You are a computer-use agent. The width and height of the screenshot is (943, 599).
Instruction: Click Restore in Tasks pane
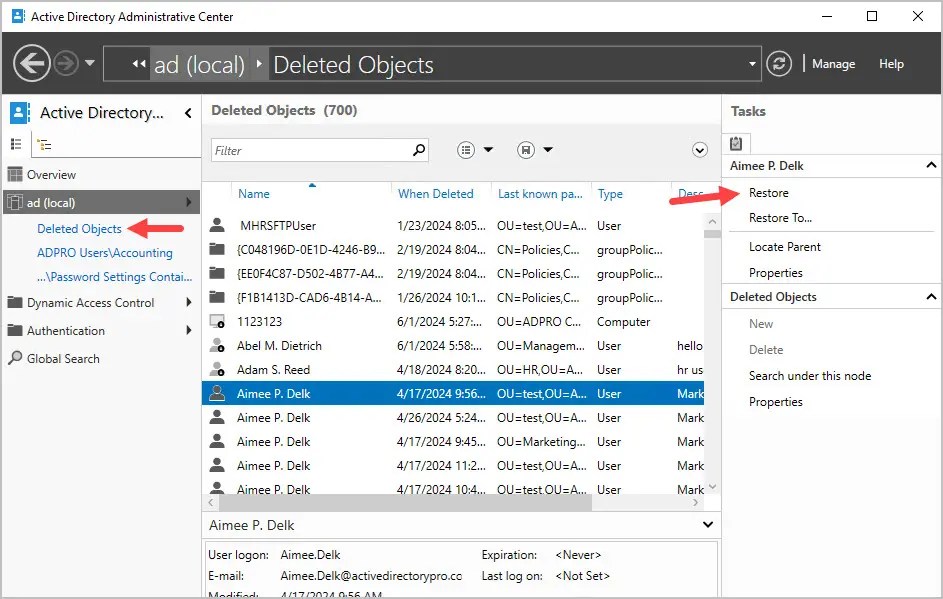point(769,193)
